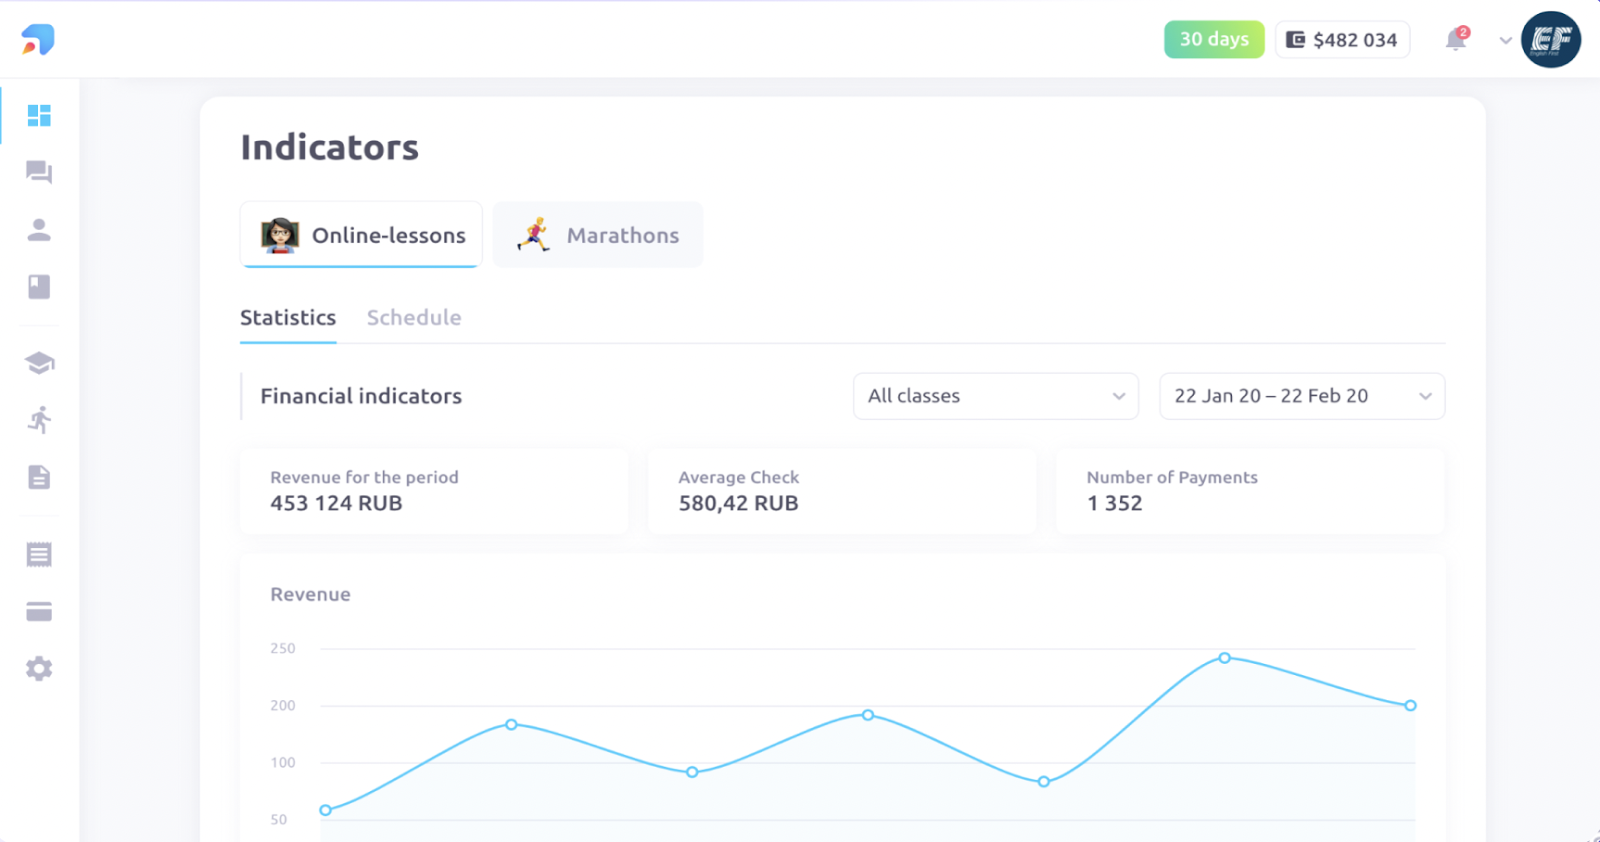Click the Indicators page heading
The height and width of the screenshot is (842, 1600).
330,148
